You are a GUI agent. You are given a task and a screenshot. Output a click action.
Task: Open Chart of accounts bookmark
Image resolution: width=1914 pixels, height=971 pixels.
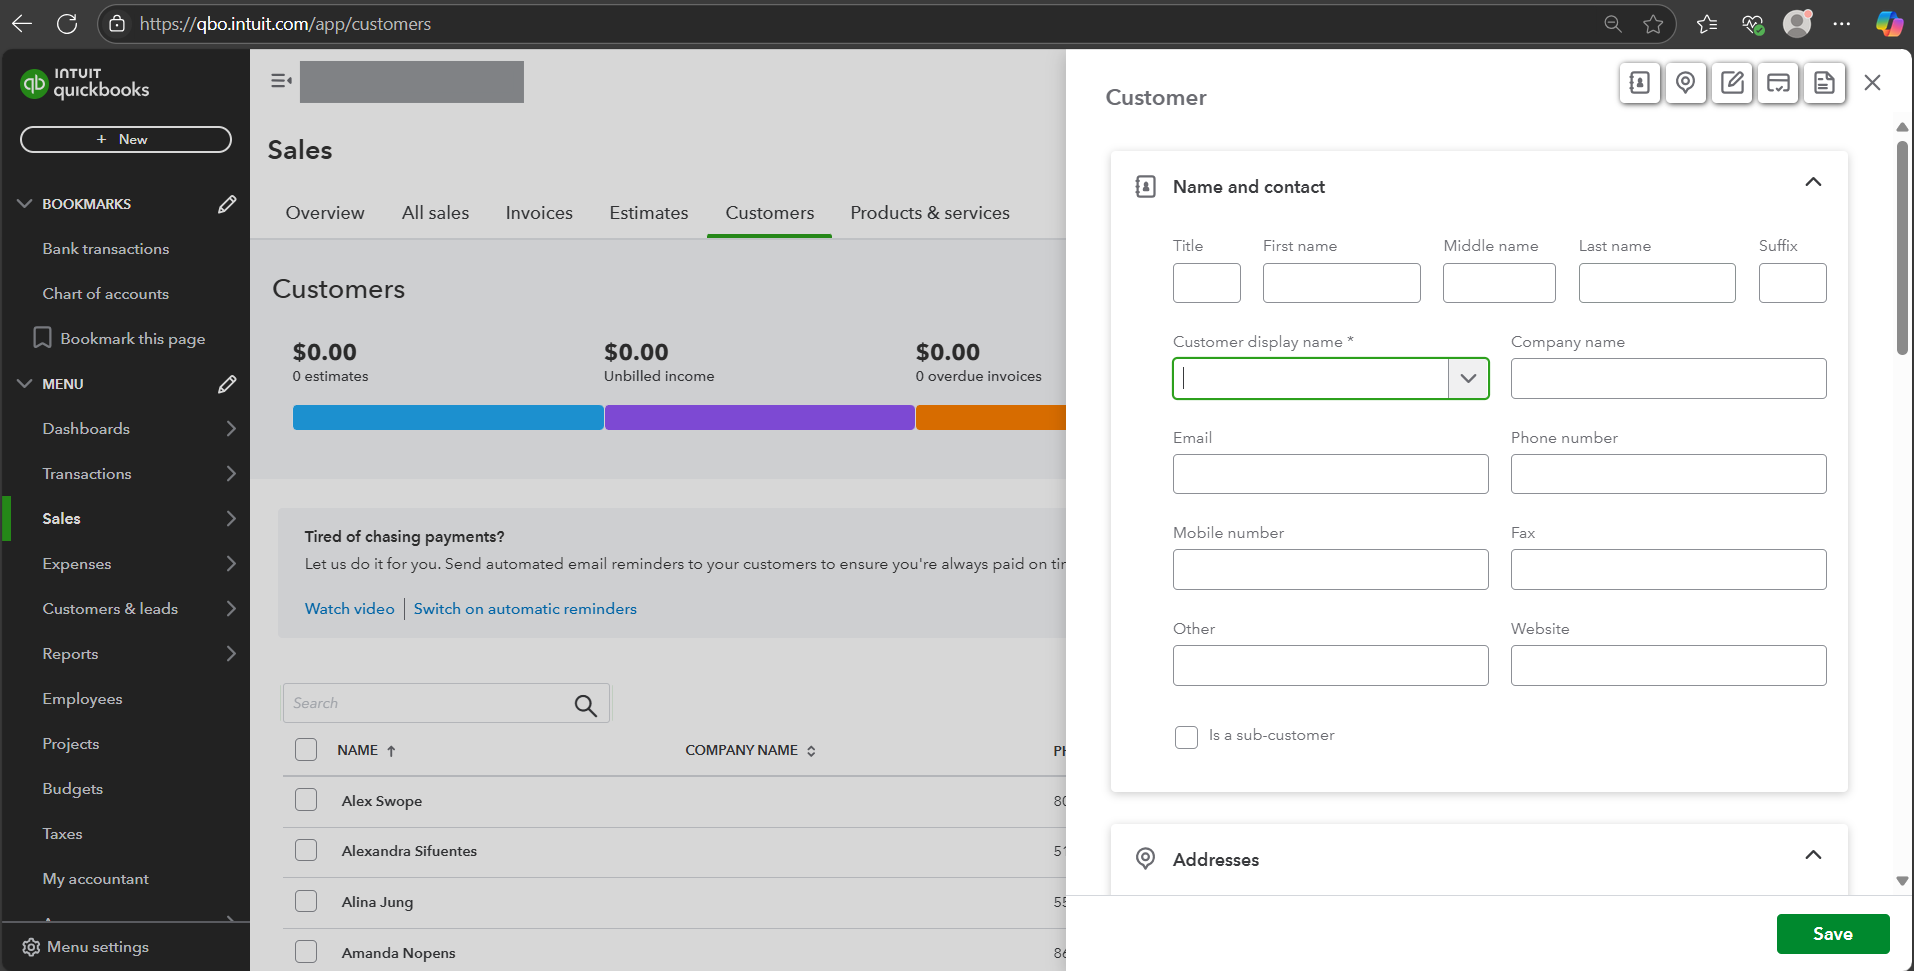105,294
